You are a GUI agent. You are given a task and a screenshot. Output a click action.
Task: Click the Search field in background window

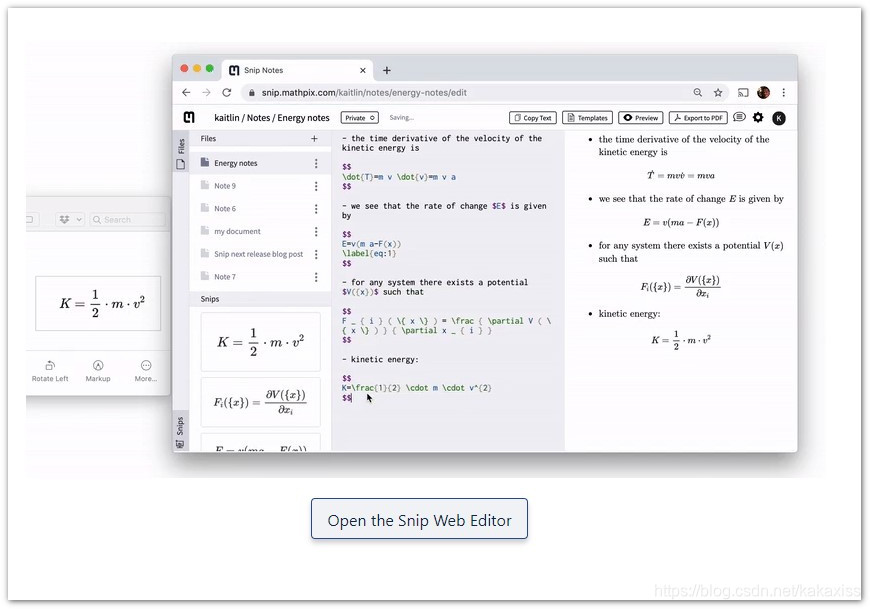(x=127, y=220)
